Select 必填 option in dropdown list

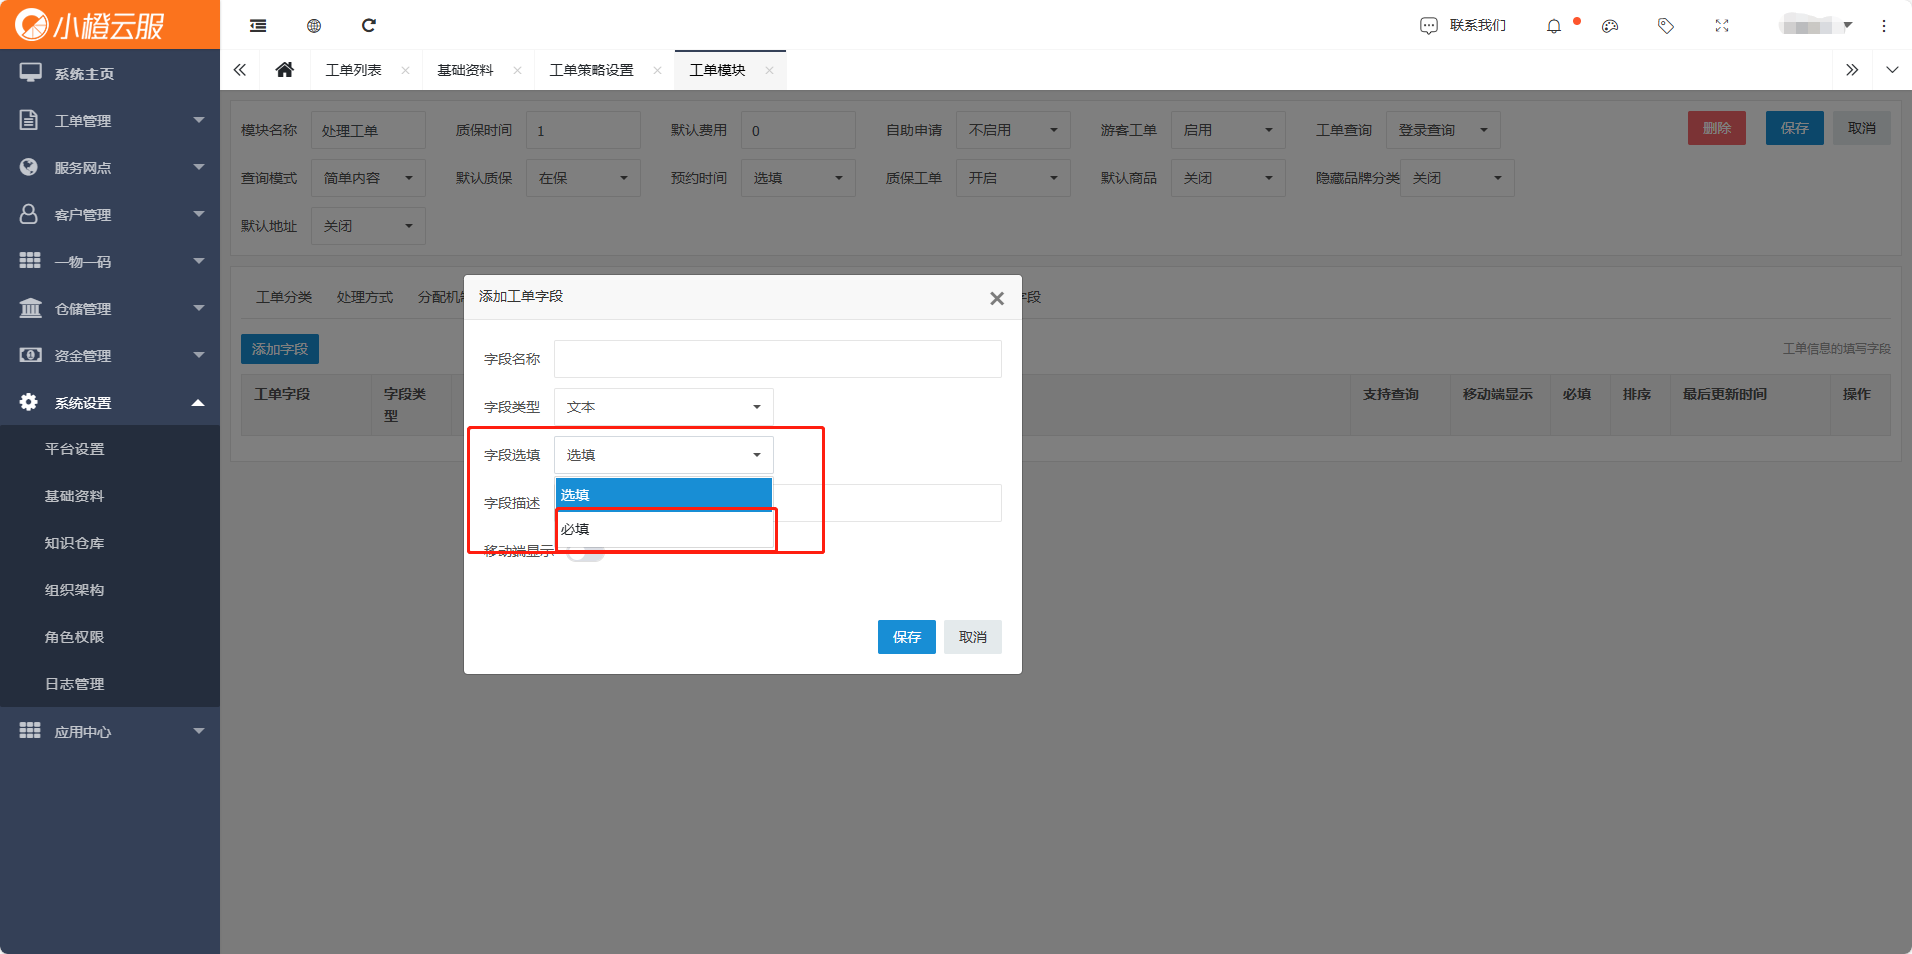click(x=664, y=529)
